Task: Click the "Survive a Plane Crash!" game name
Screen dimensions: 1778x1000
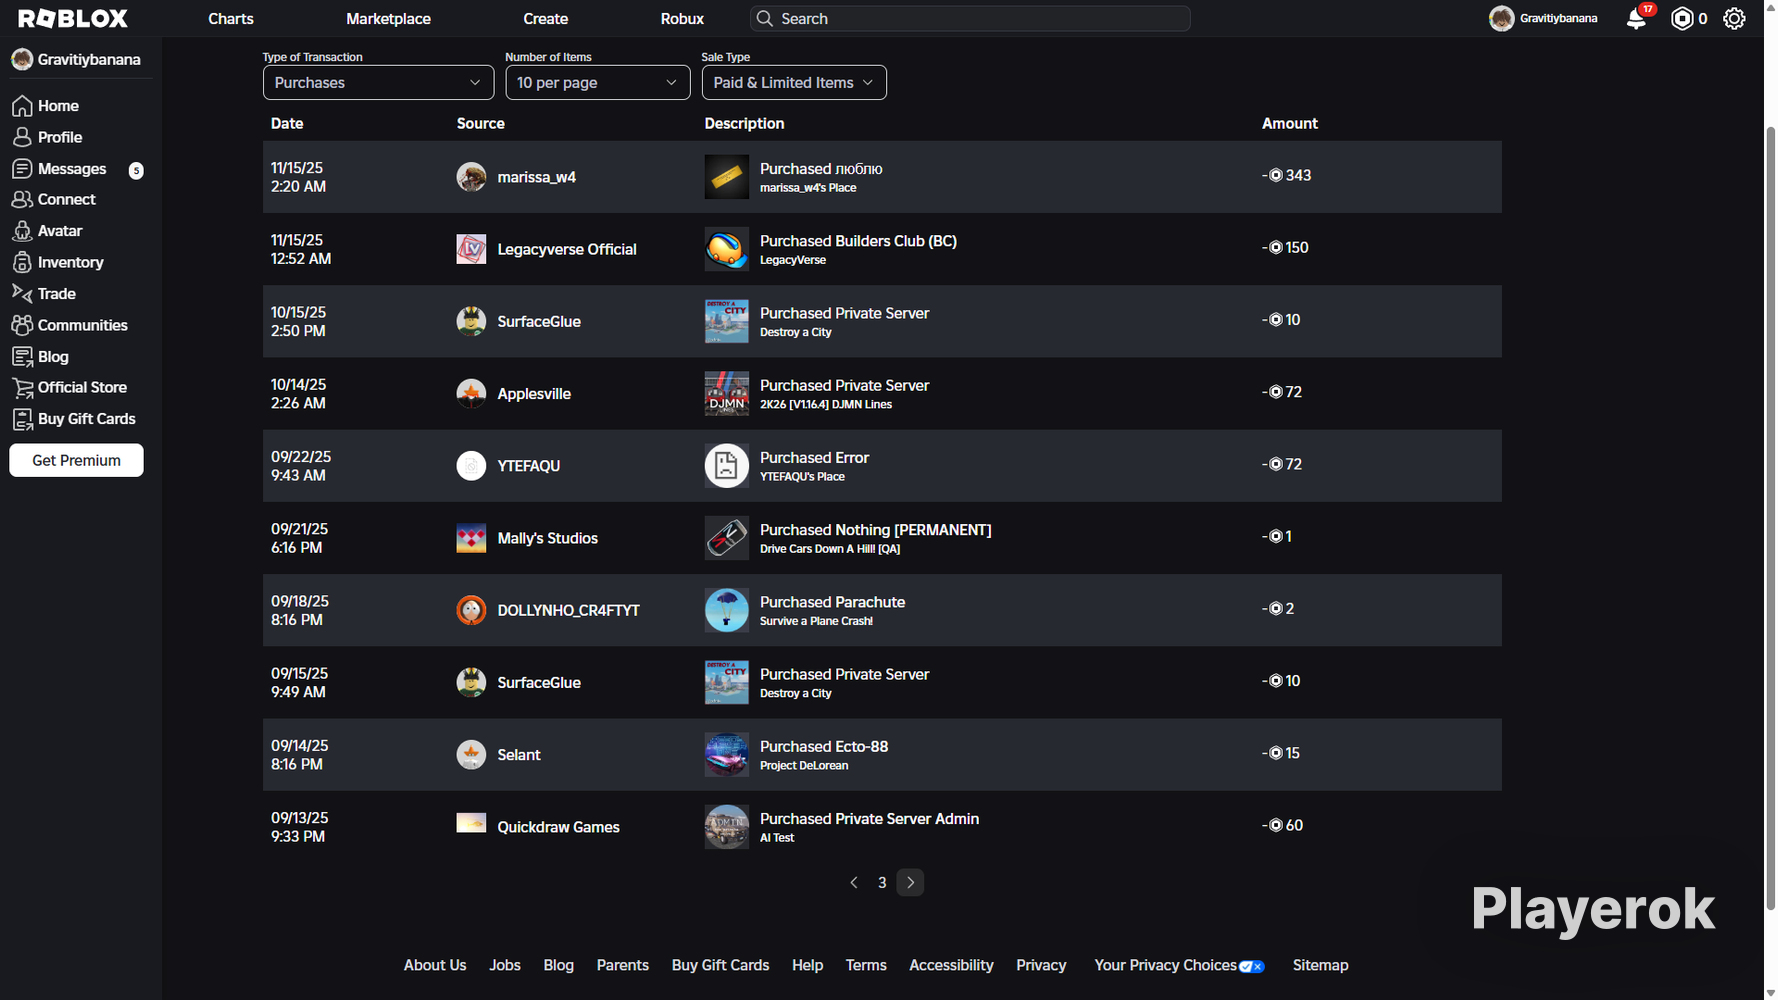Action: point(816,621)
